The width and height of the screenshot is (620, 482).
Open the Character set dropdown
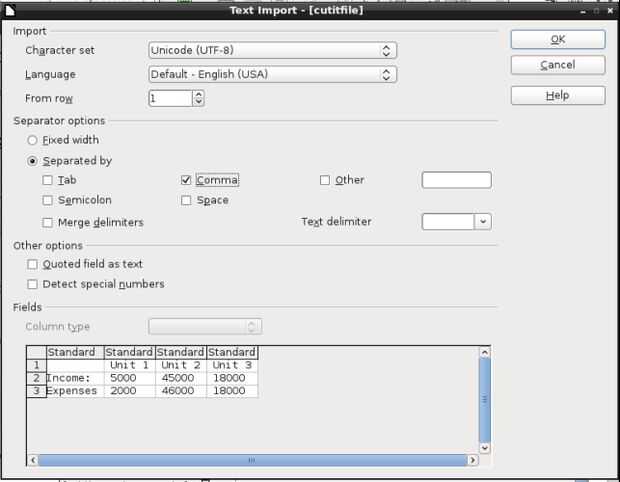(x=272, y=51)
